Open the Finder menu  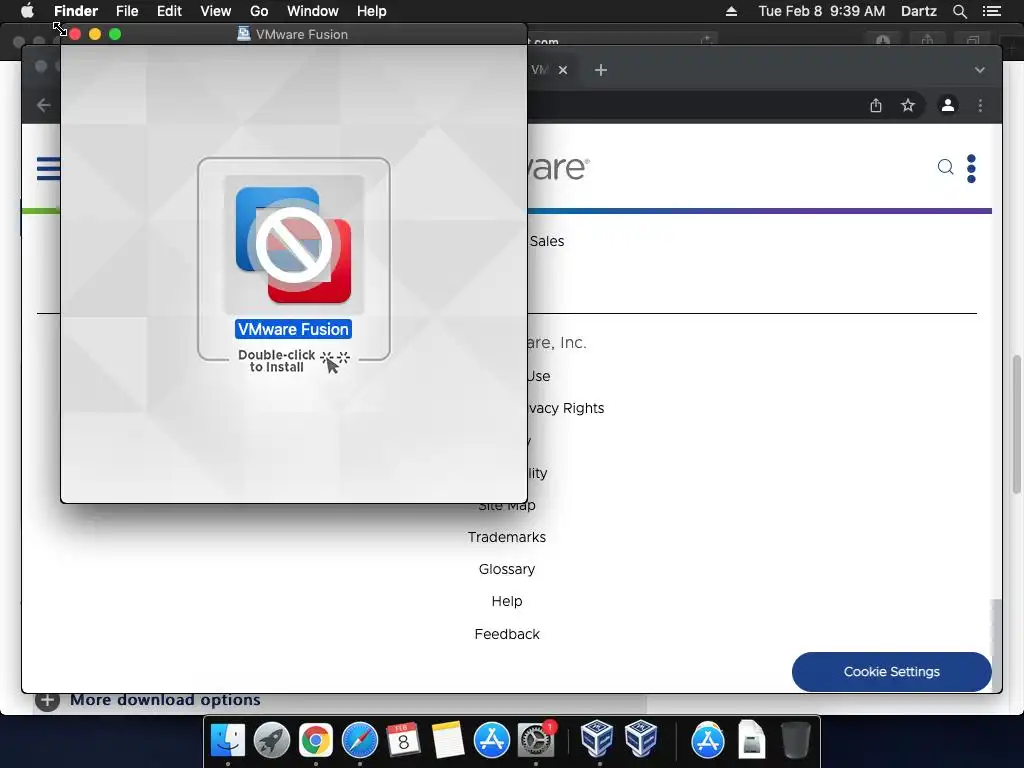(76, 11)
